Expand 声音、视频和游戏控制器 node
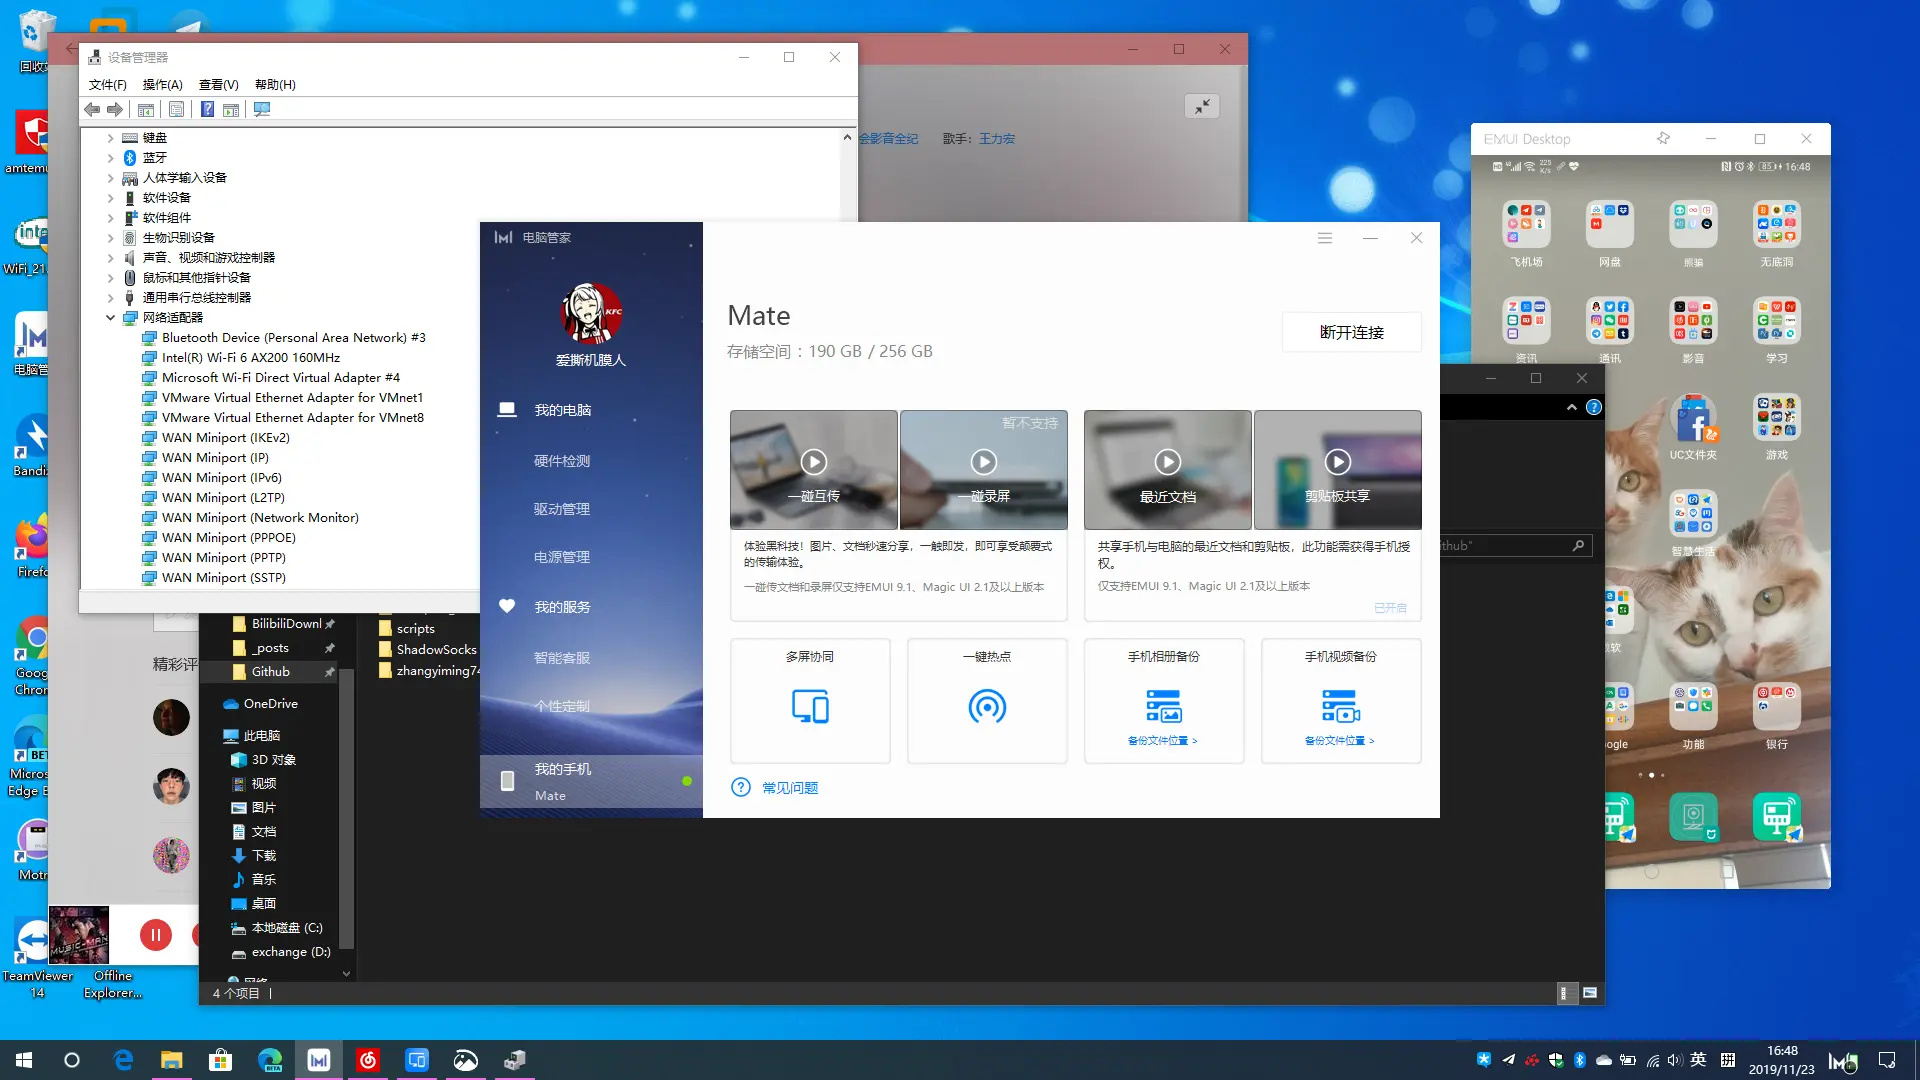This screenshot has width=1920, height=1080. pos(110,258)
